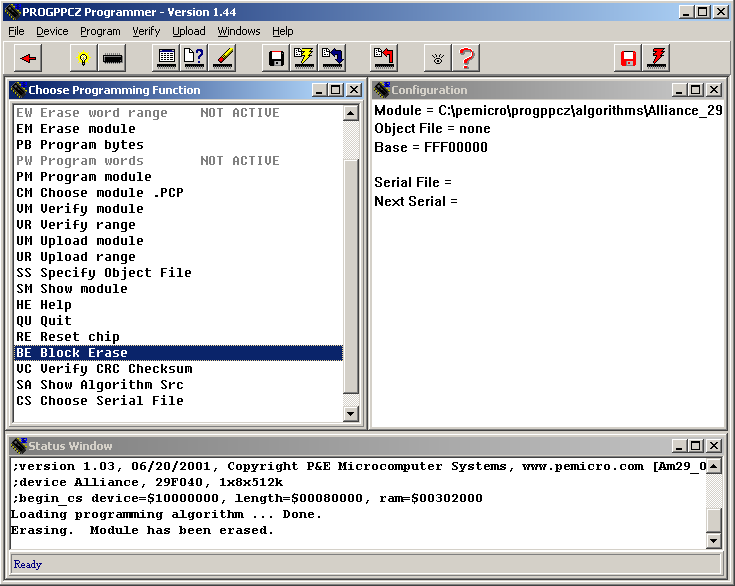Image resolution: width=735 pixels, height=586 pixels.
Task: Click the red eraser toolbar icon
Action: [x=222, y=58]
